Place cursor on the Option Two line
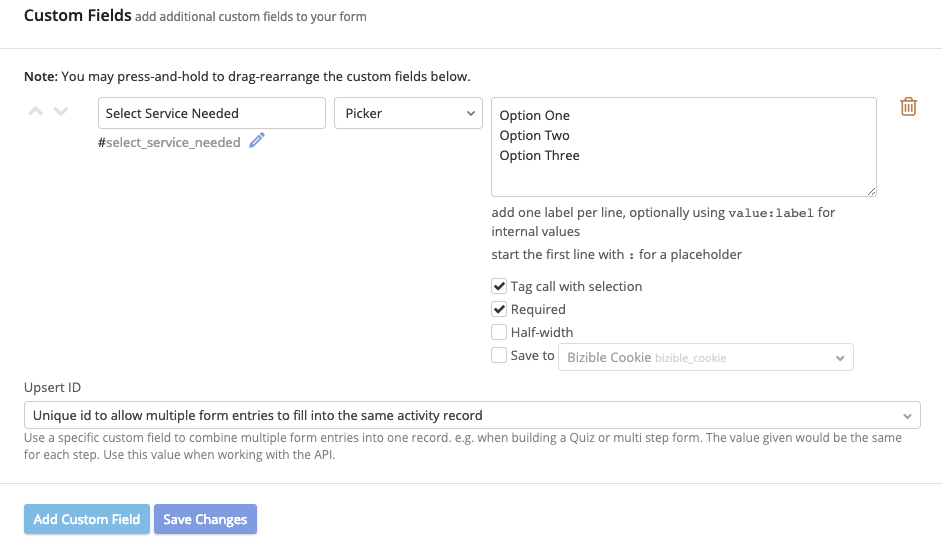Screen dimensions: 942x544 click(535, 136)
